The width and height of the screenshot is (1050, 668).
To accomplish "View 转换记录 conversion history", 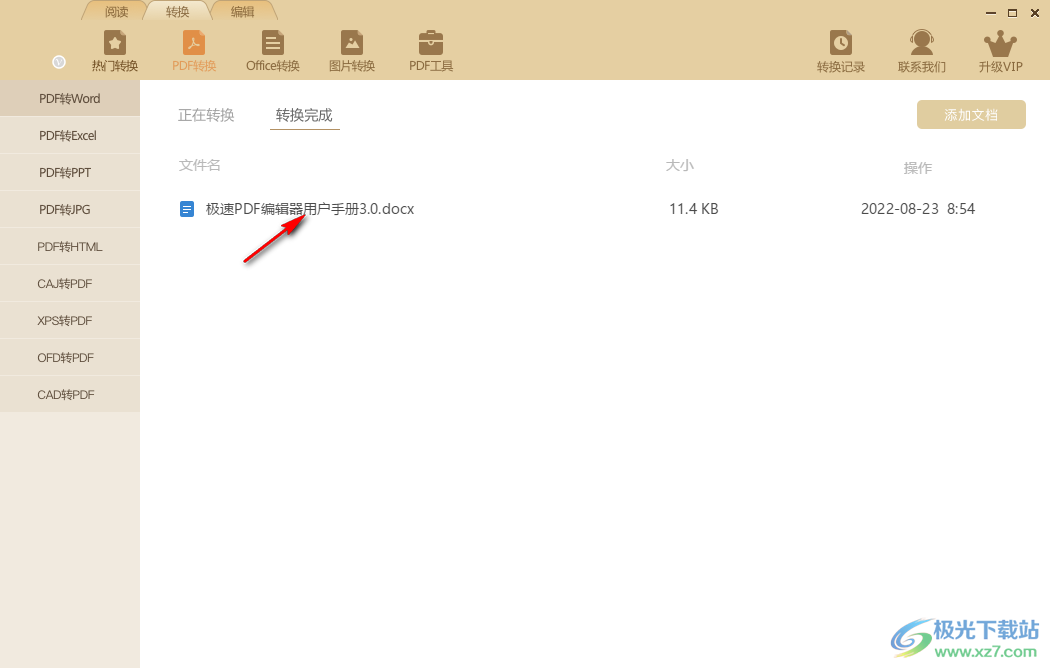I will 840,52.
